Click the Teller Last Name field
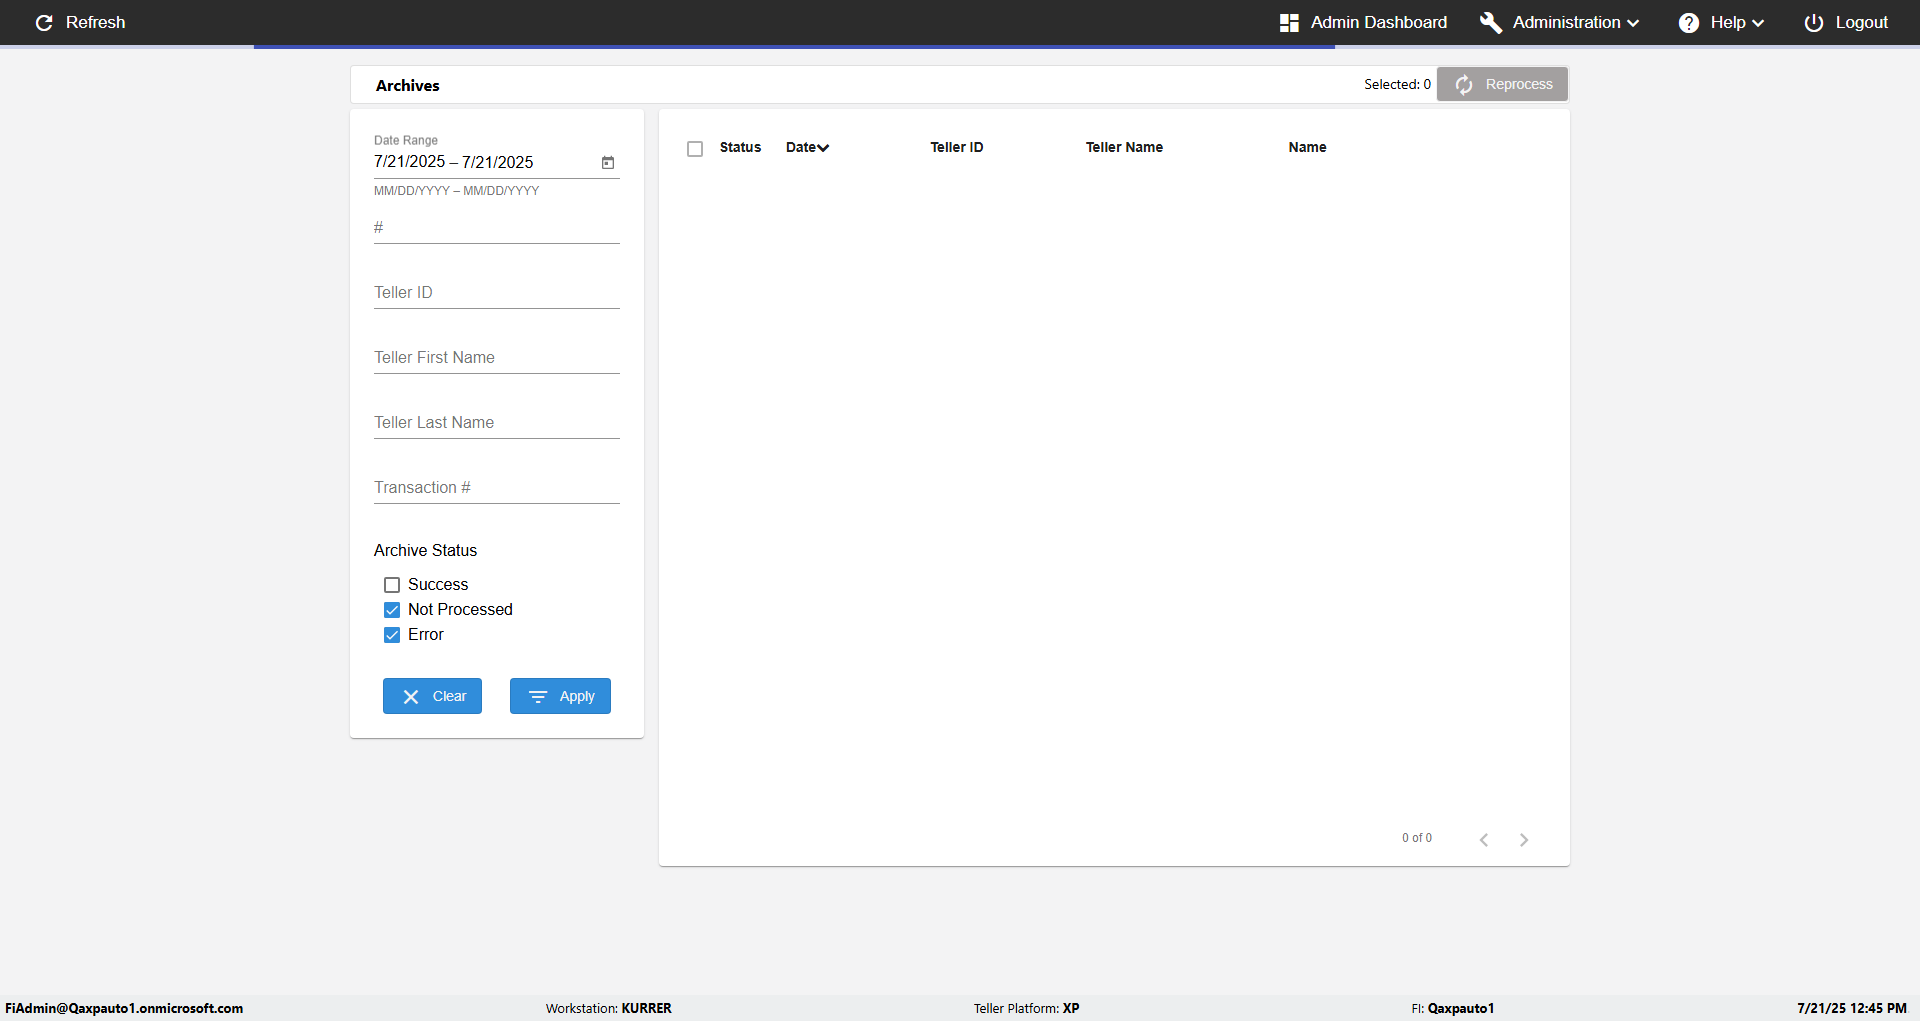The image size is (1920, 1021). pyautogui.click(x=497, y=423)
